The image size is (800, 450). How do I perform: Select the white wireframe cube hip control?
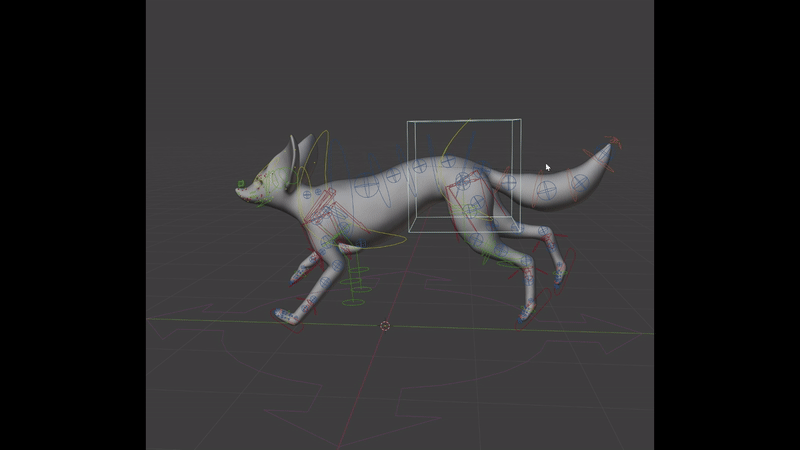[x=464, y=176]
